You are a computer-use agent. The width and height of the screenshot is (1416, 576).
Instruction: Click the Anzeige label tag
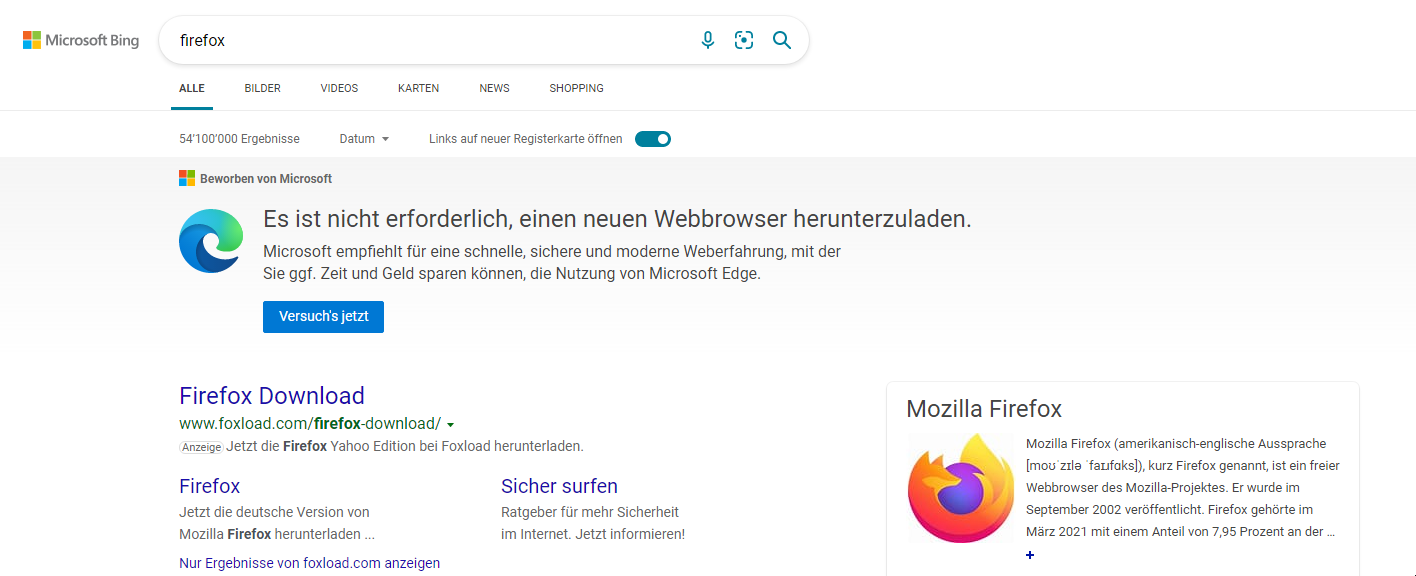pos(201,447)
